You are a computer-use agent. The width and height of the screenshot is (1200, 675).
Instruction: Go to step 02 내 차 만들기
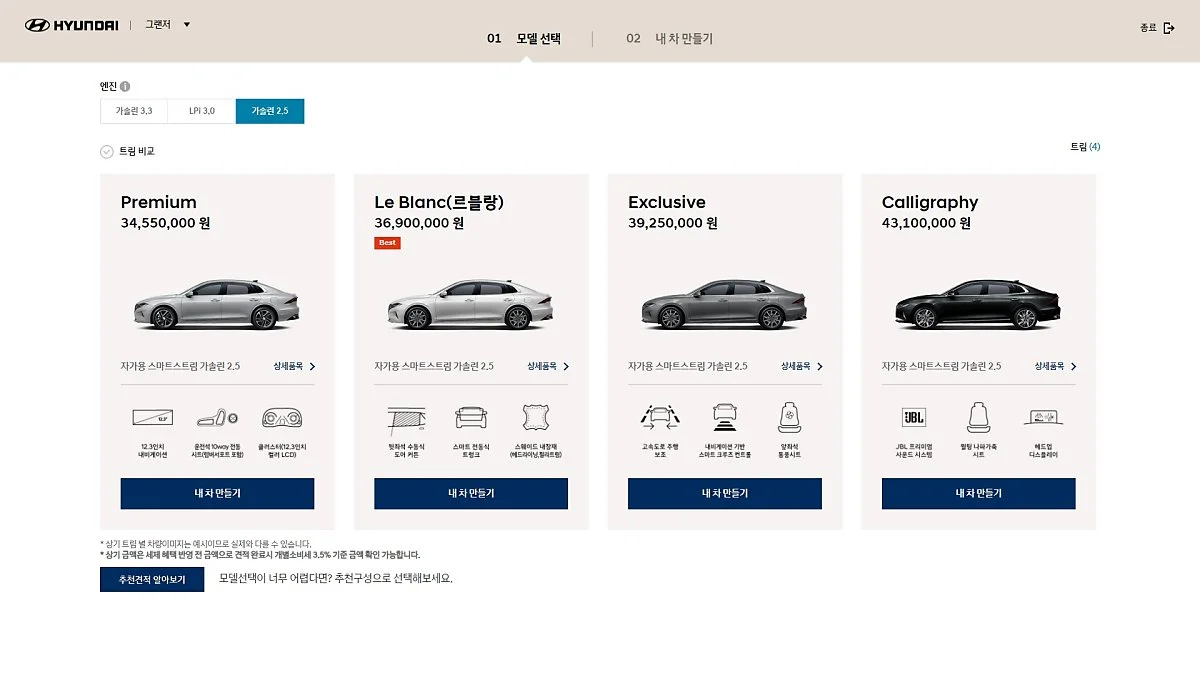(670, 39)
